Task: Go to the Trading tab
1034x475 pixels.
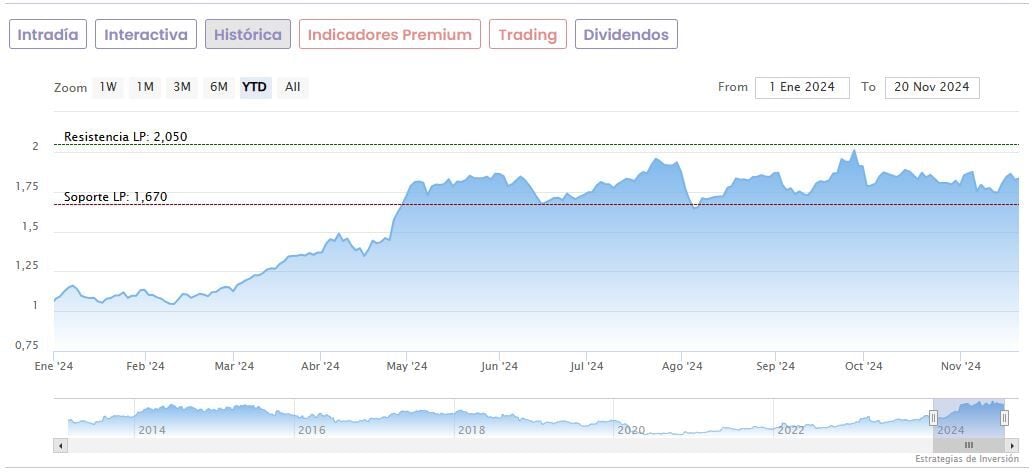Action: pyautogui.click(x=527, y=35)
